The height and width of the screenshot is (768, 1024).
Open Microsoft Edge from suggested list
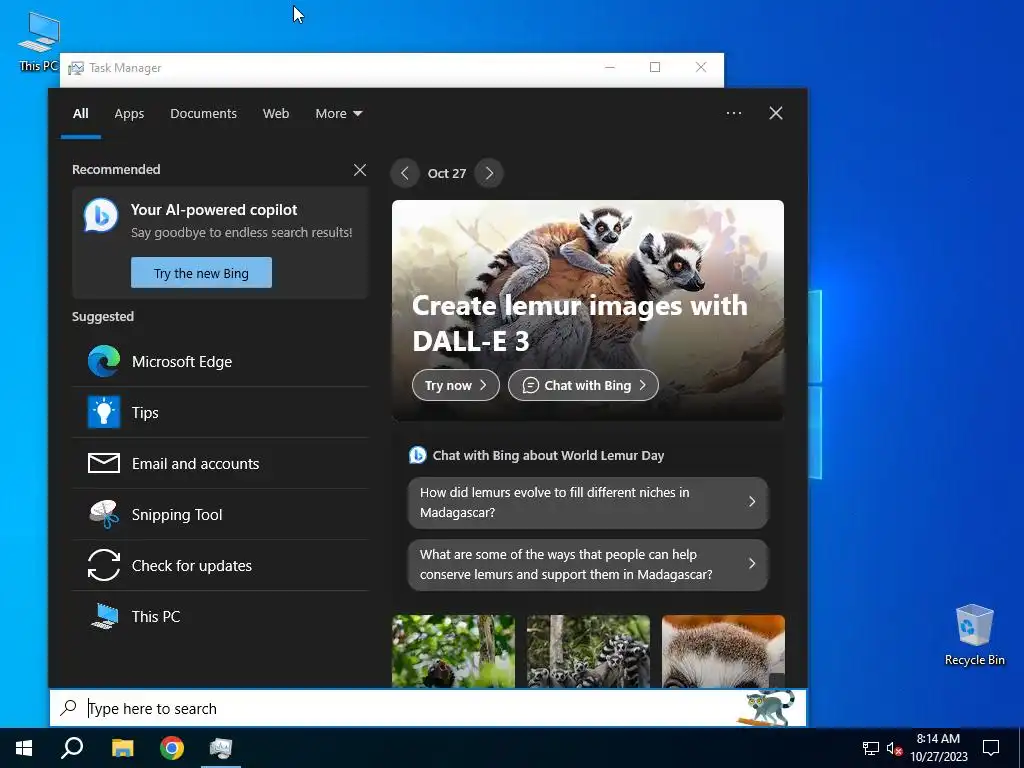(x=220, y=361)
